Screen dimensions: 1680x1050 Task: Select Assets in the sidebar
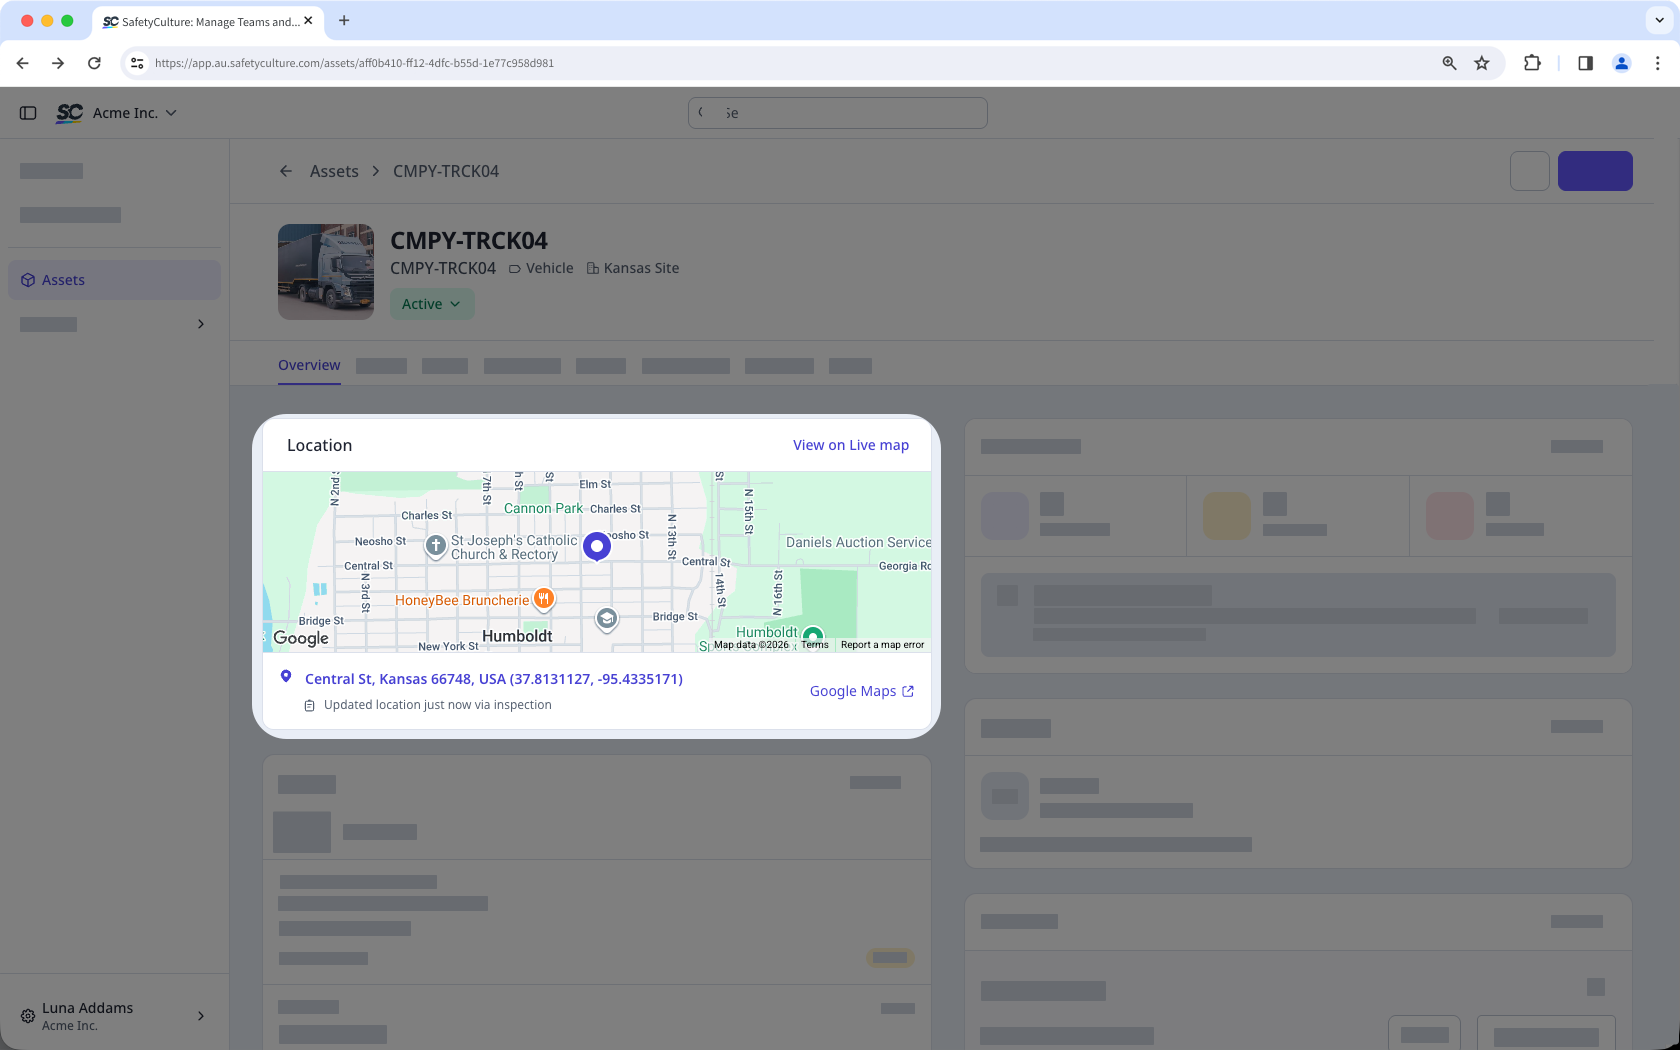[x=114, y=280]
